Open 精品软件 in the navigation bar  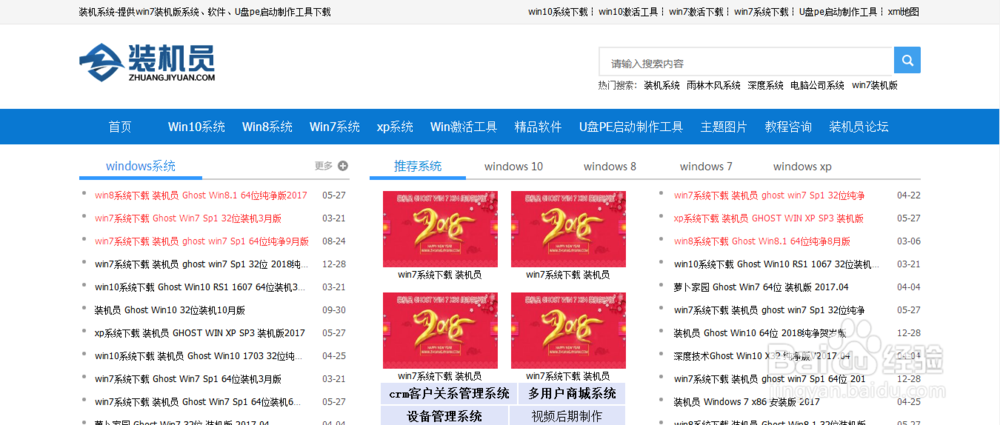538,126
